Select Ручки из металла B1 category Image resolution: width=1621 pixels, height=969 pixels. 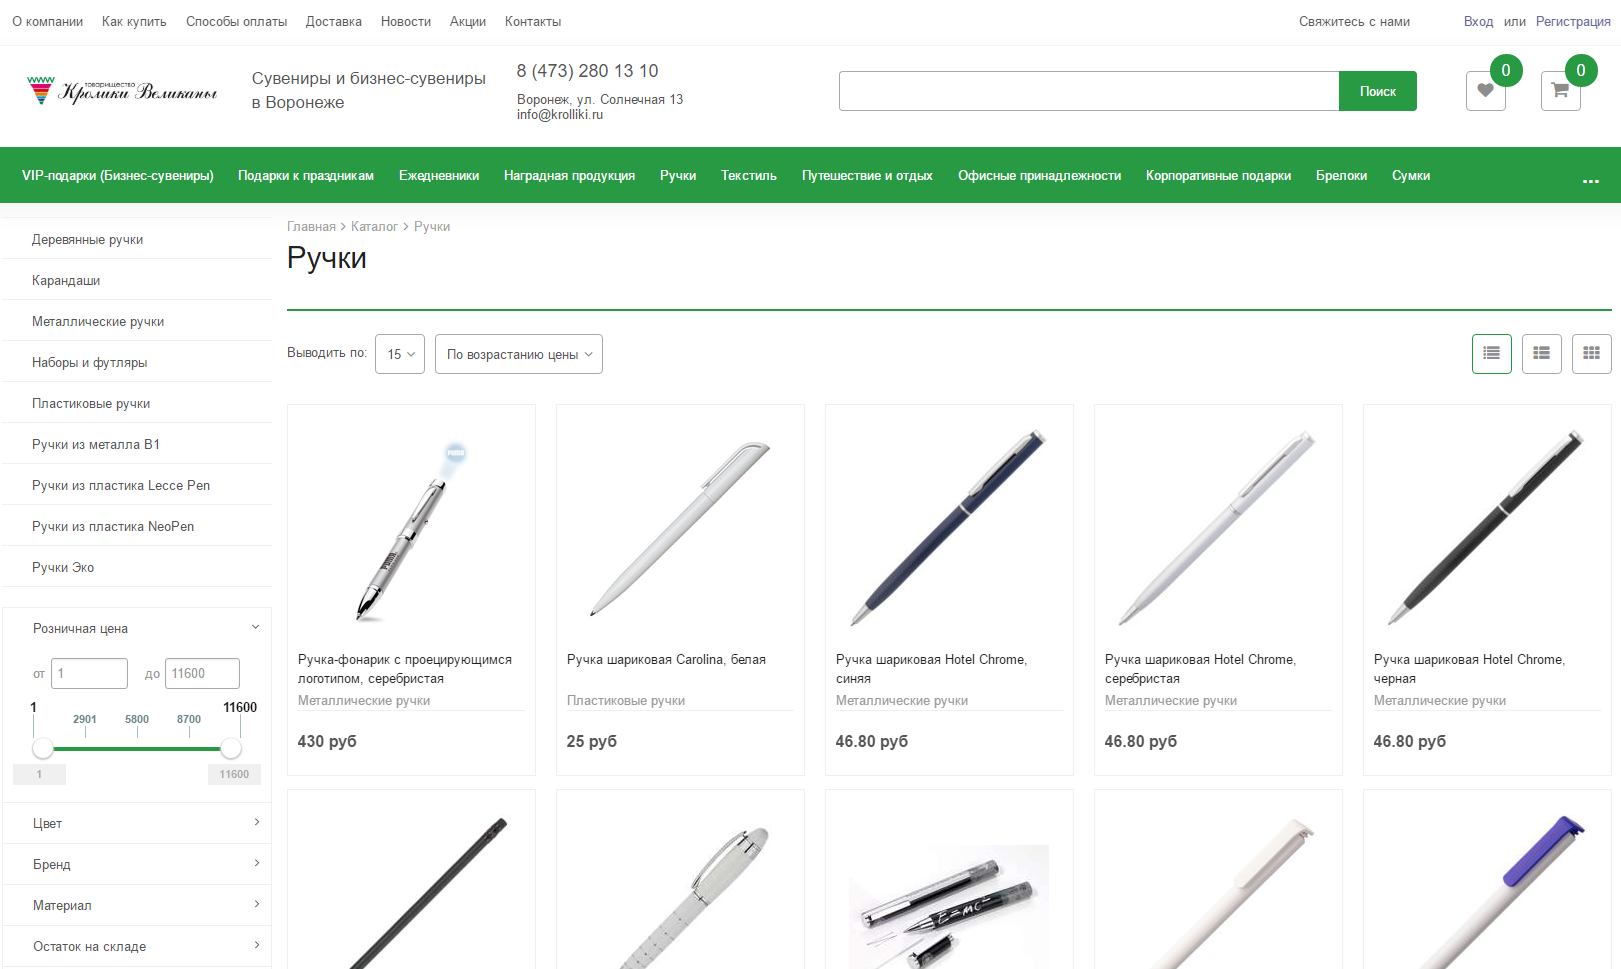[138, 444]
